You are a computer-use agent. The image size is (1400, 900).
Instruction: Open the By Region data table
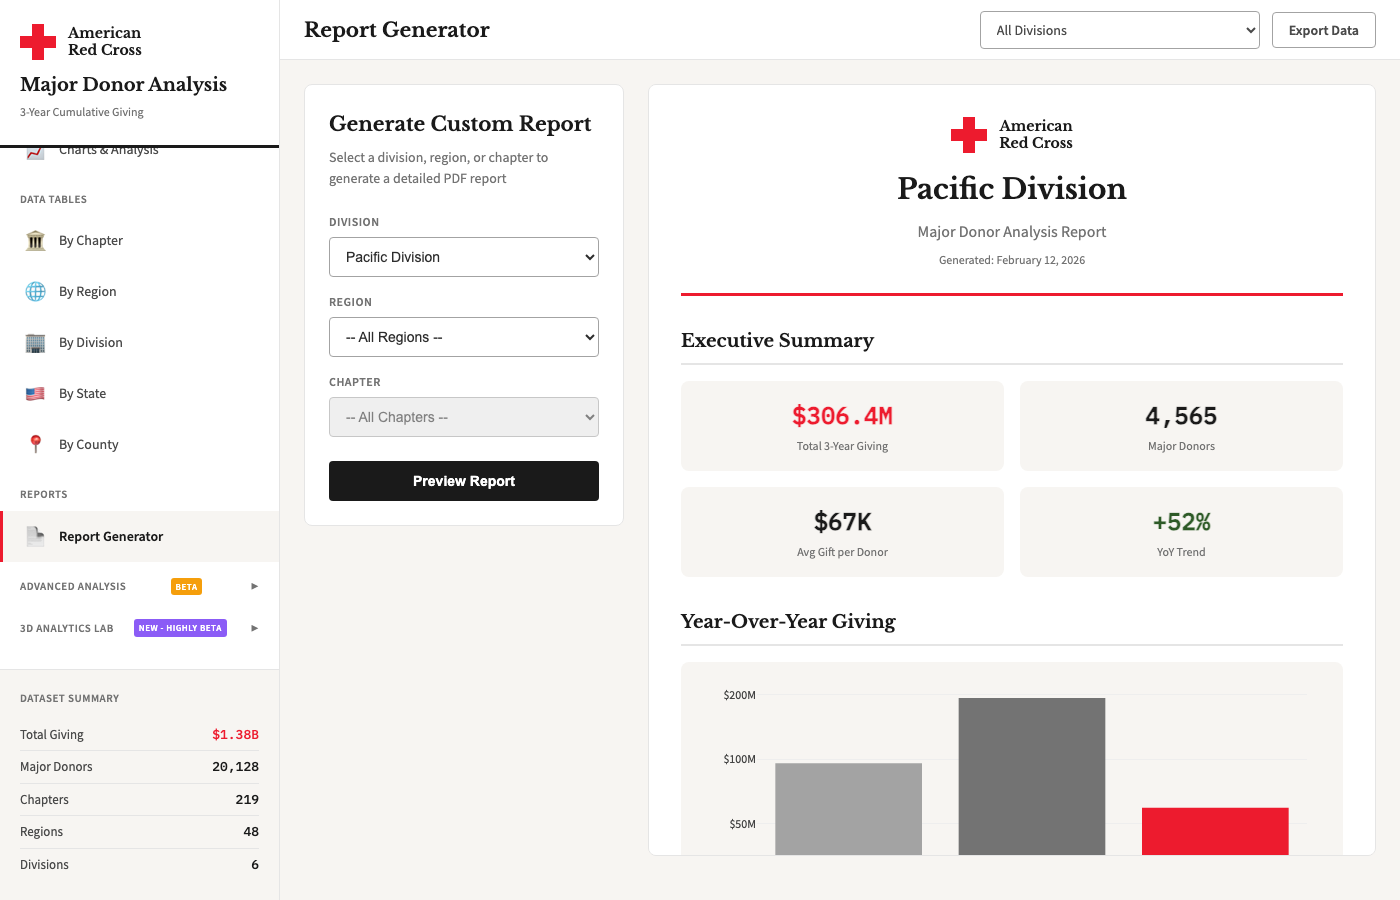(139, 291)
